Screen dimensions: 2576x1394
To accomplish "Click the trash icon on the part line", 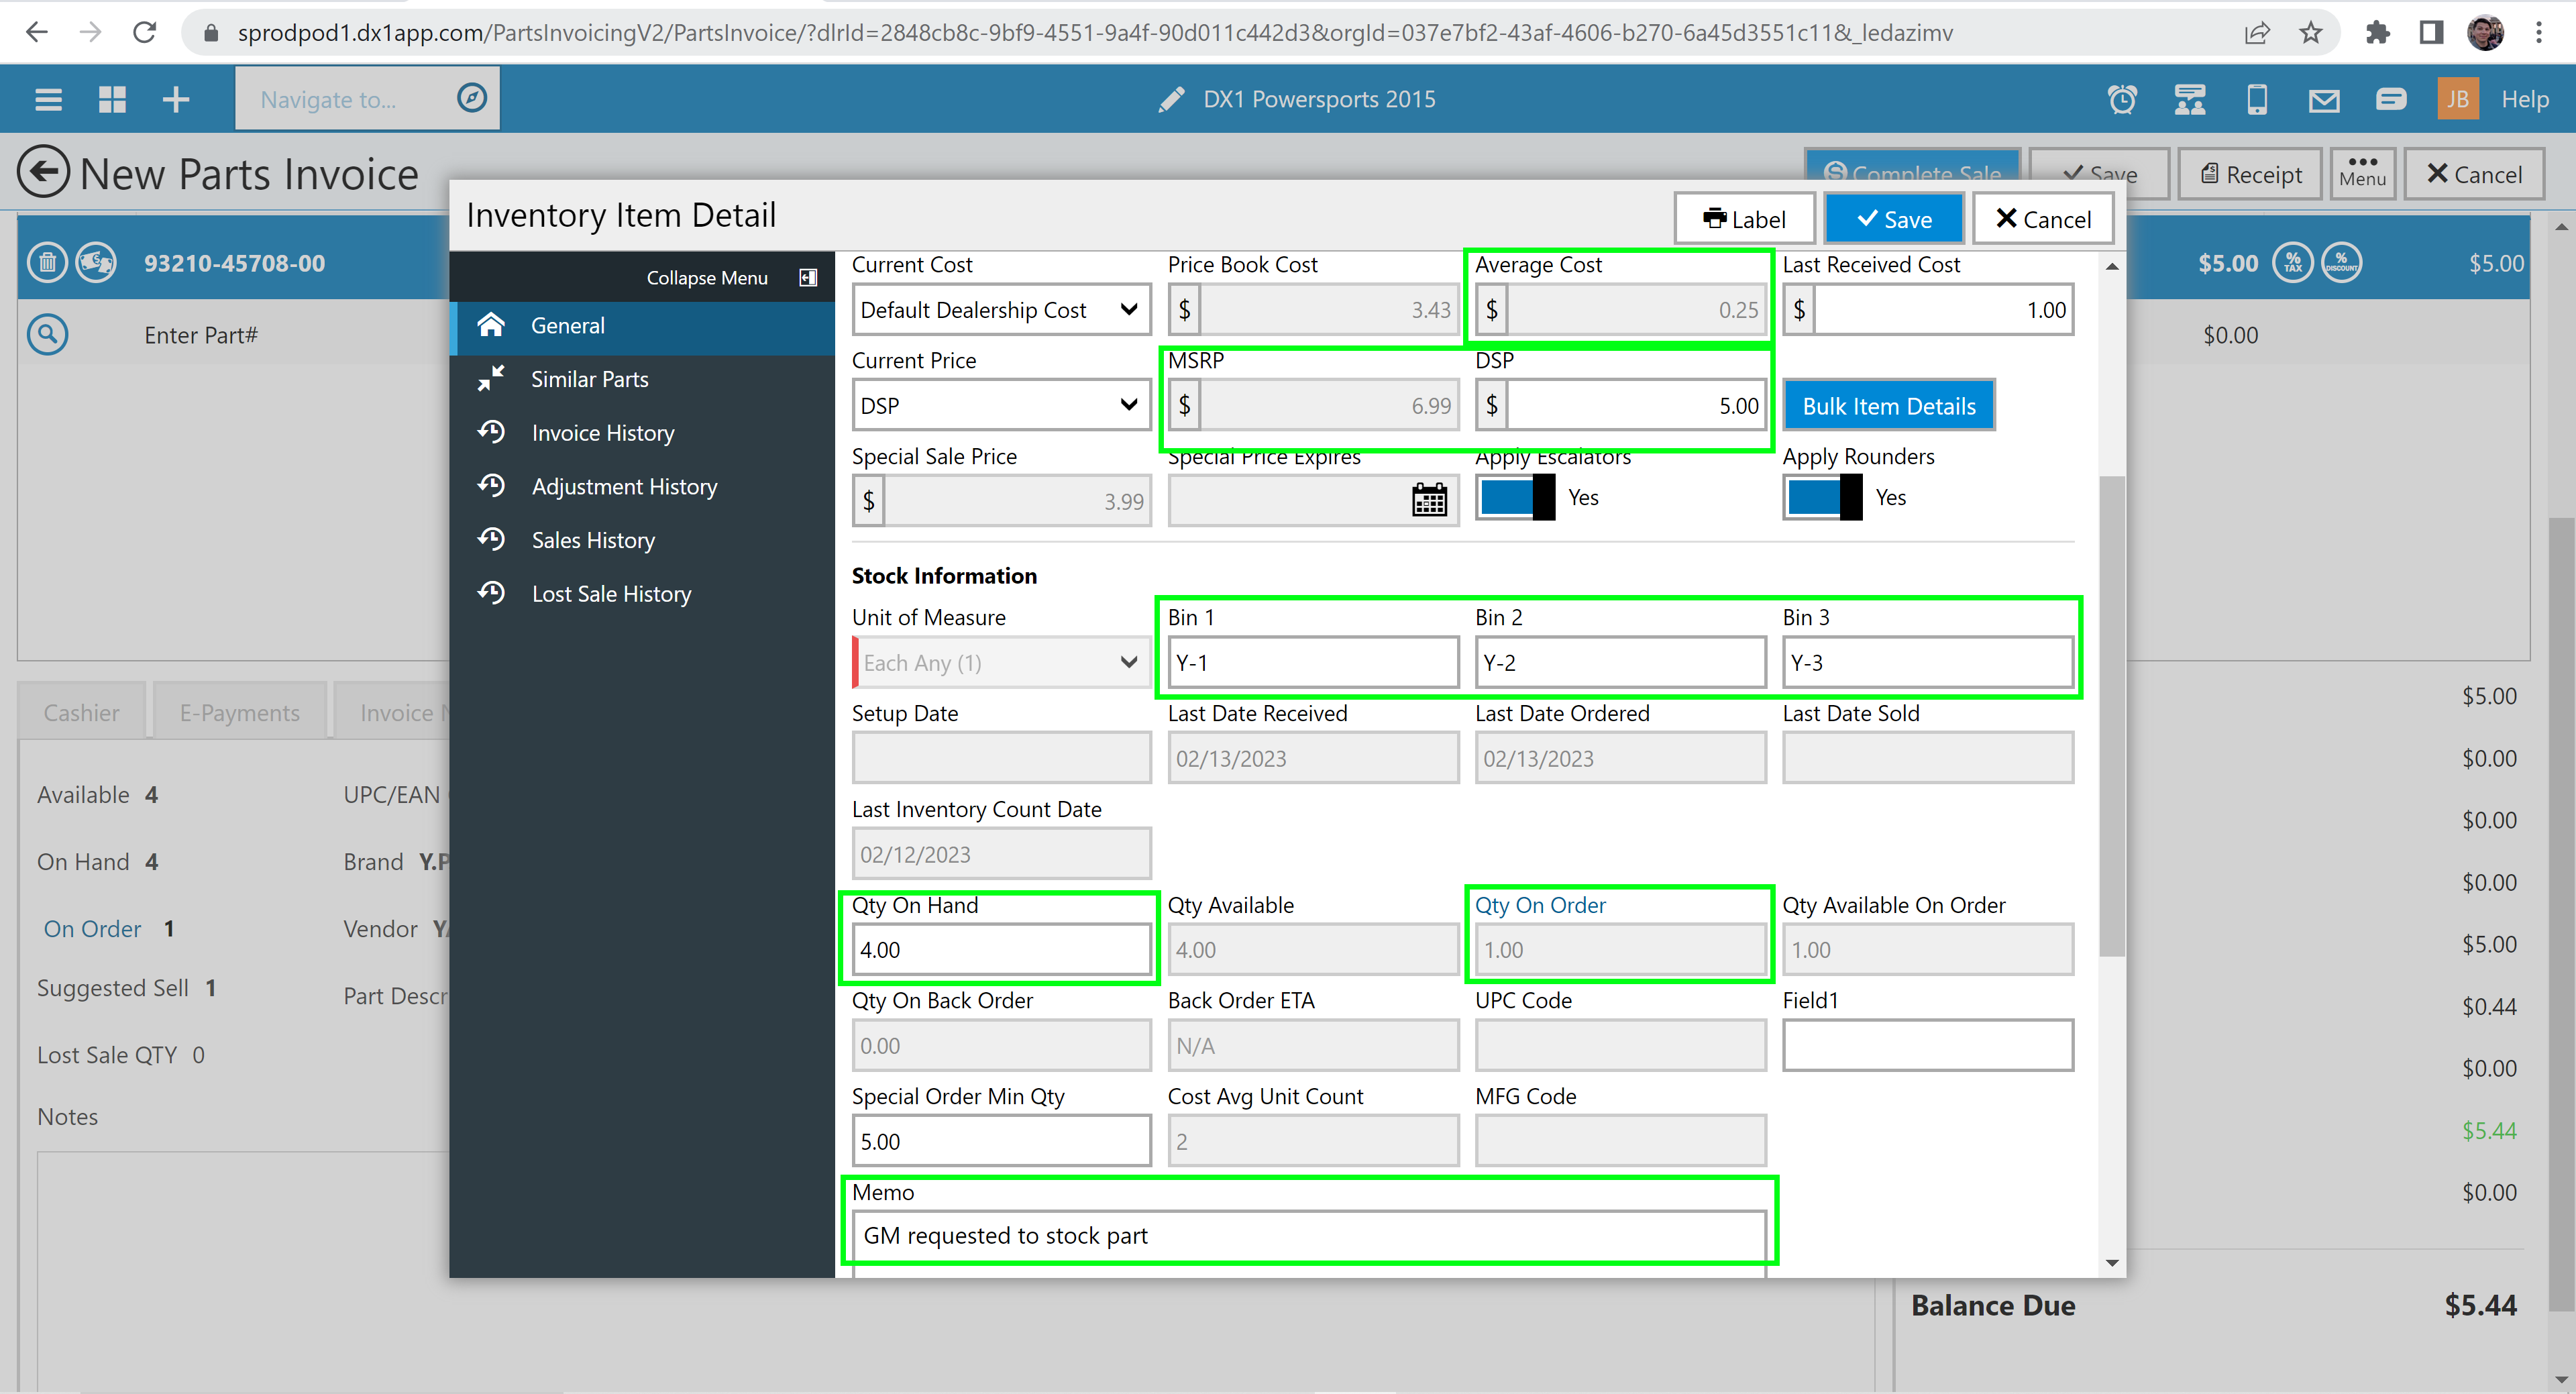I will click(x=47, y=263).
